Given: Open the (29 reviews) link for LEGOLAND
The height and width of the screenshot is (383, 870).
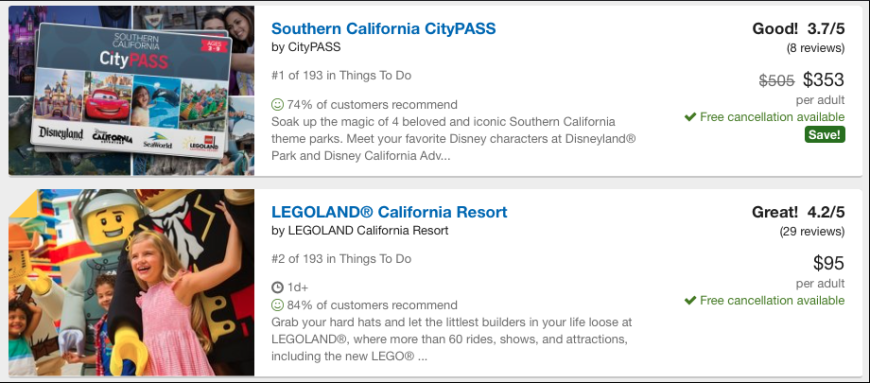Looking at the screenshot, I should (x=812, y=231).
